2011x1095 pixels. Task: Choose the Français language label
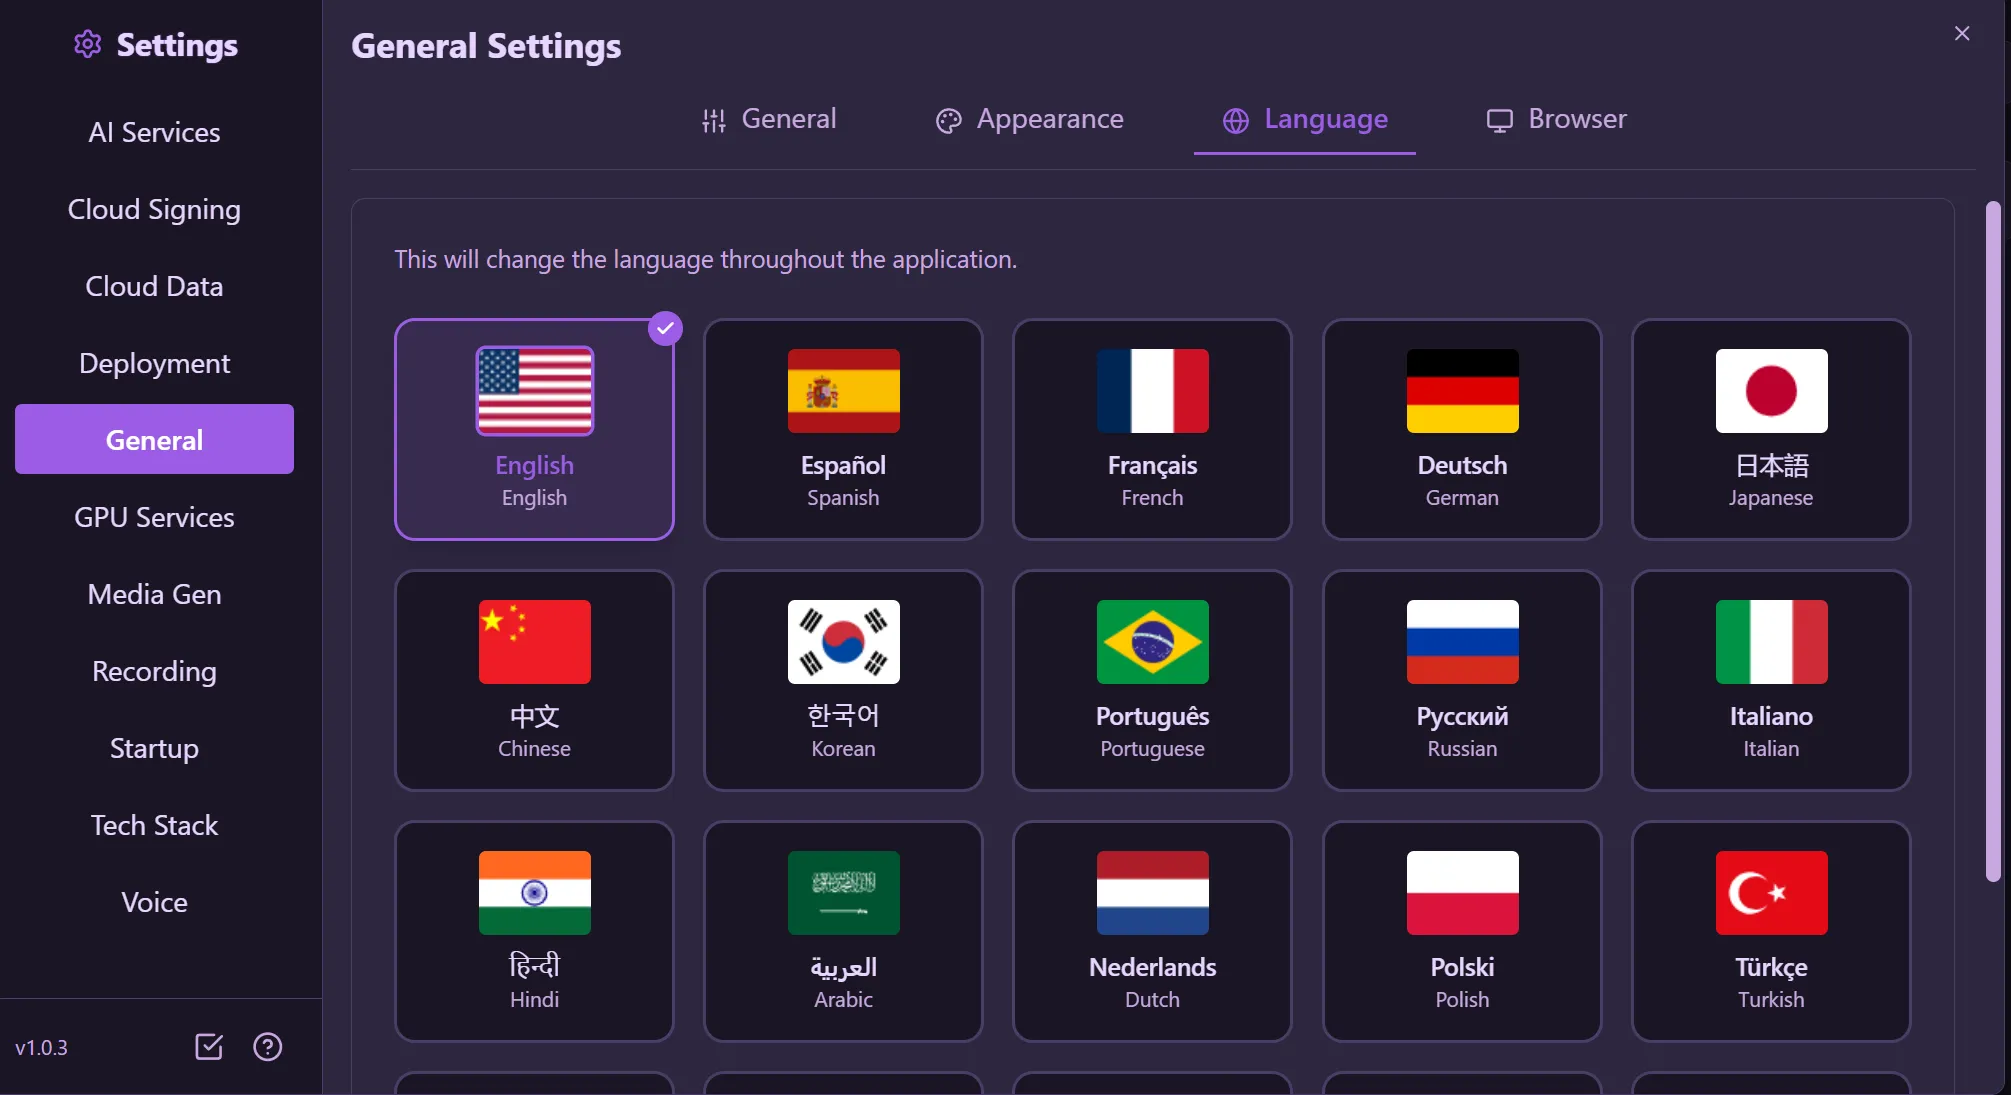[1153, 466]
